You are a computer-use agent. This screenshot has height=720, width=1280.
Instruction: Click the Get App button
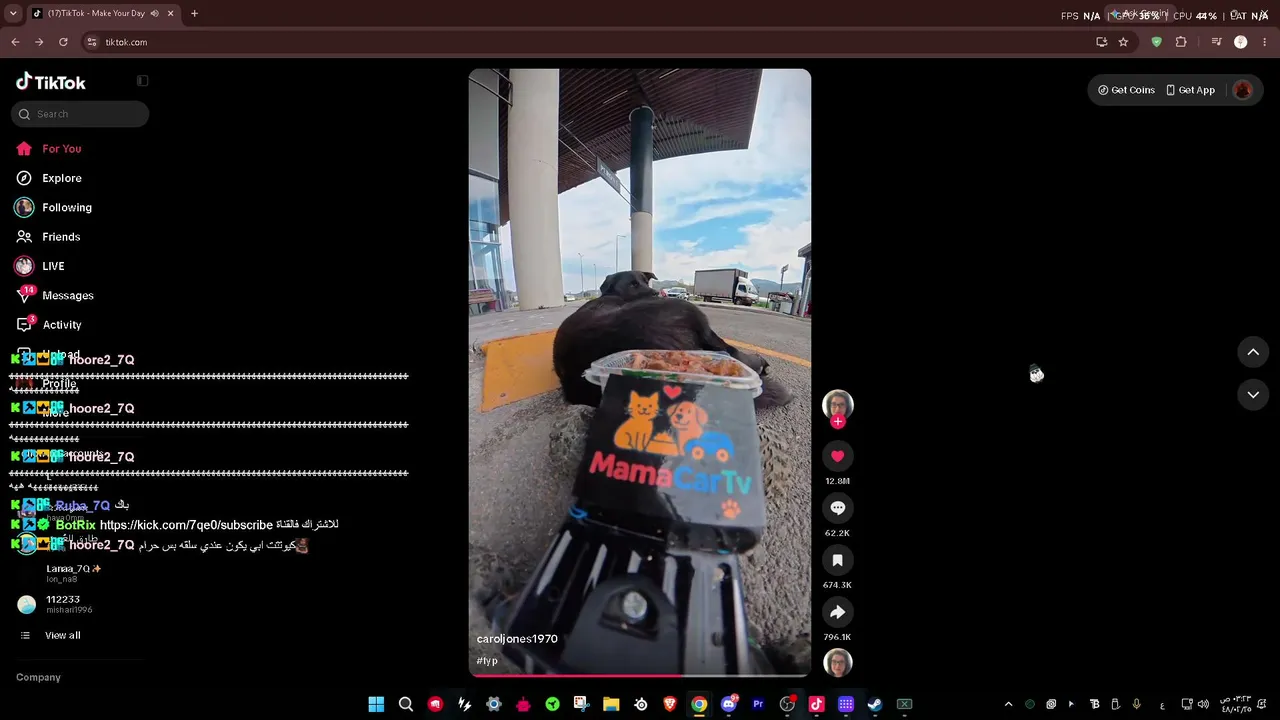(x=1190, y=90)
